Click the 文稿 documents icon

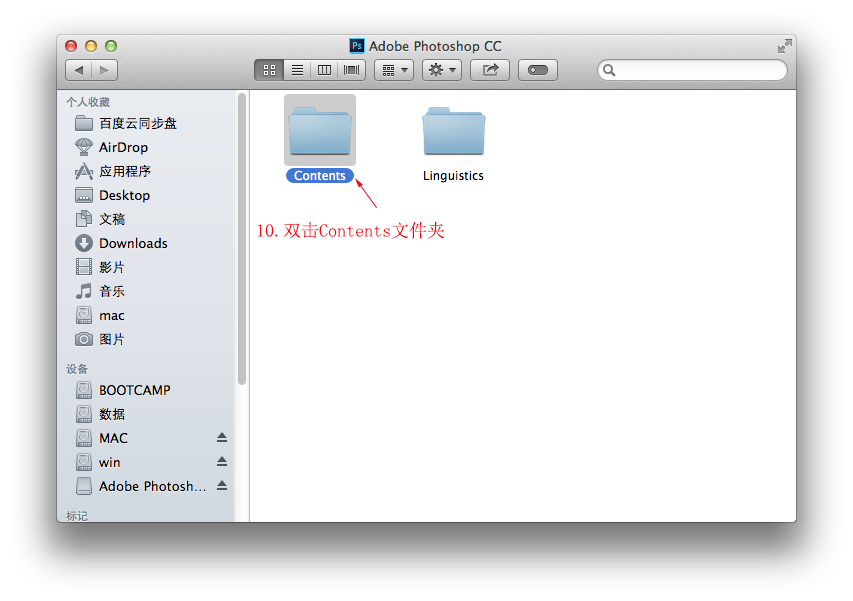[84, 219]
